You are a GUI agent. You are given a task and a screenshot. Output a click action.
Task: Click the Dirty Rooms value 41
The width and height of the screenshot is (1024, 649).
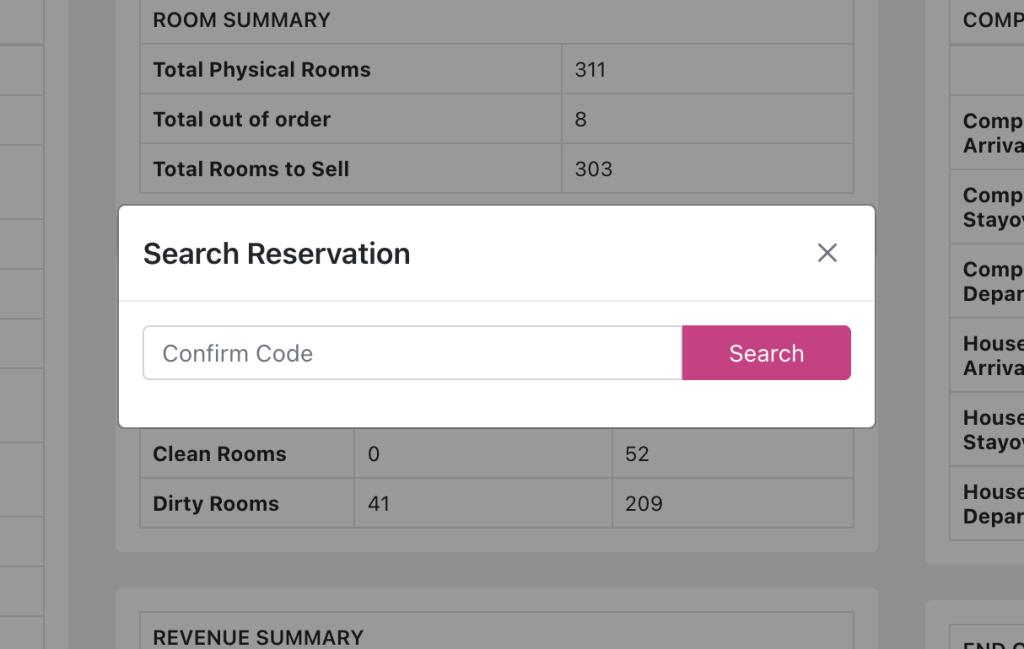pyautogui.click(x=378, y=504)
